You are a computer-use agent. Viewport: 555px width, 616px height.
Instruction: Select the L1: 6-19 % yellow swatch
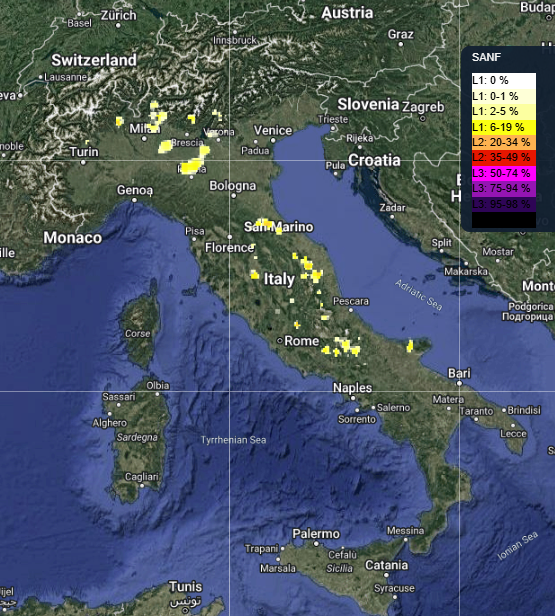pyautogui.click(x=504, y=127)
